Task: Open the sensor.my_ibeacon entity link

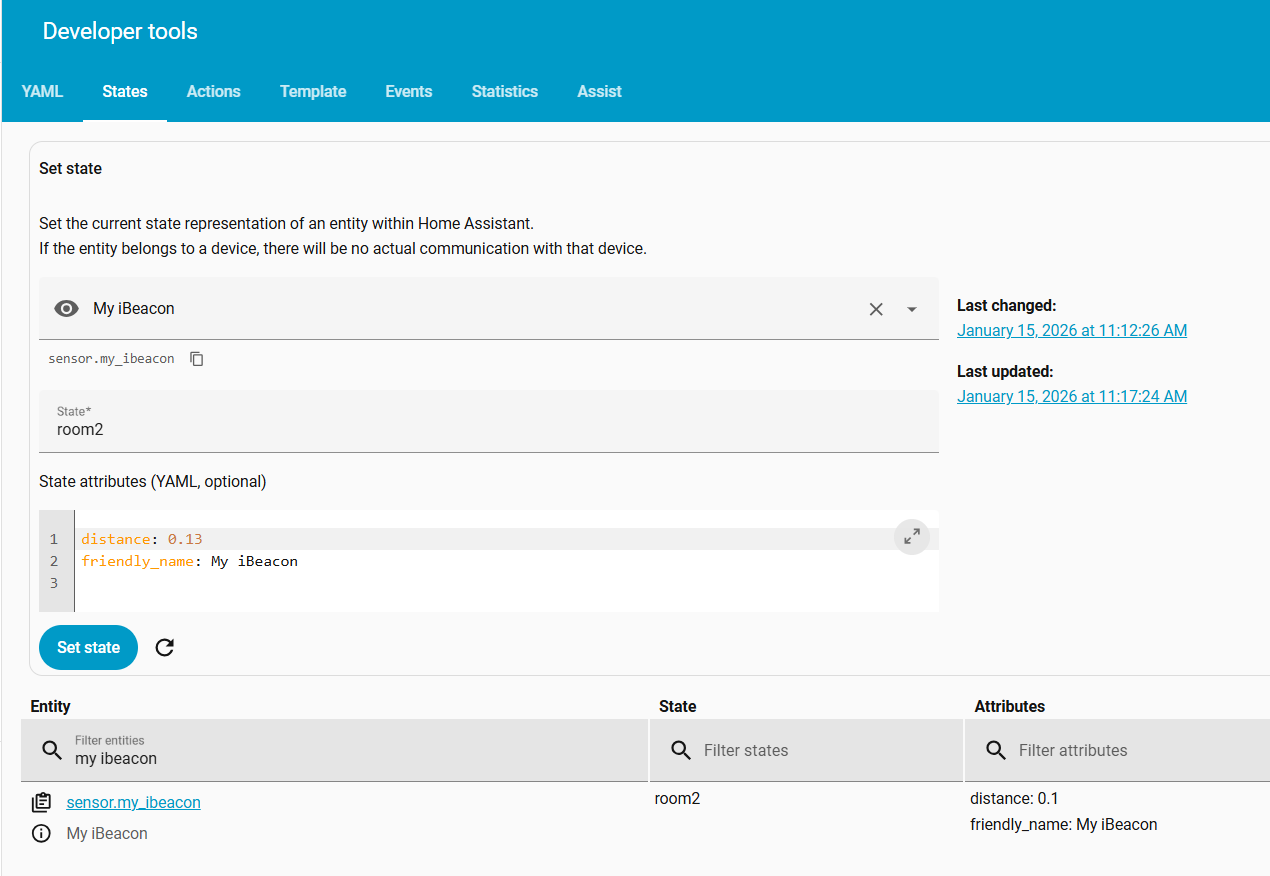Action: click(133, 802)
